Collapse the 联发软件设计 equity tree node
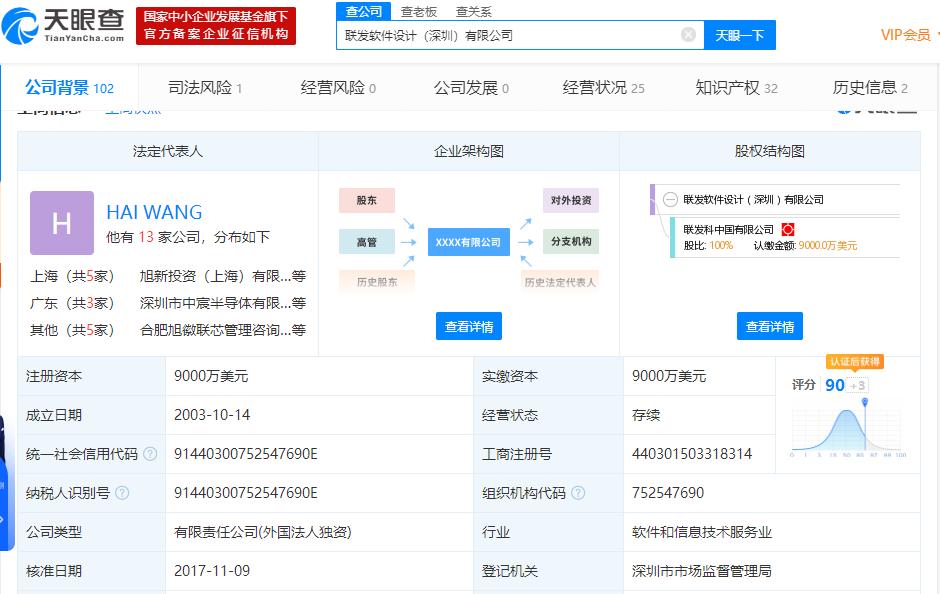Viewport: 940px width, 594px height. [x=670, y=200]
